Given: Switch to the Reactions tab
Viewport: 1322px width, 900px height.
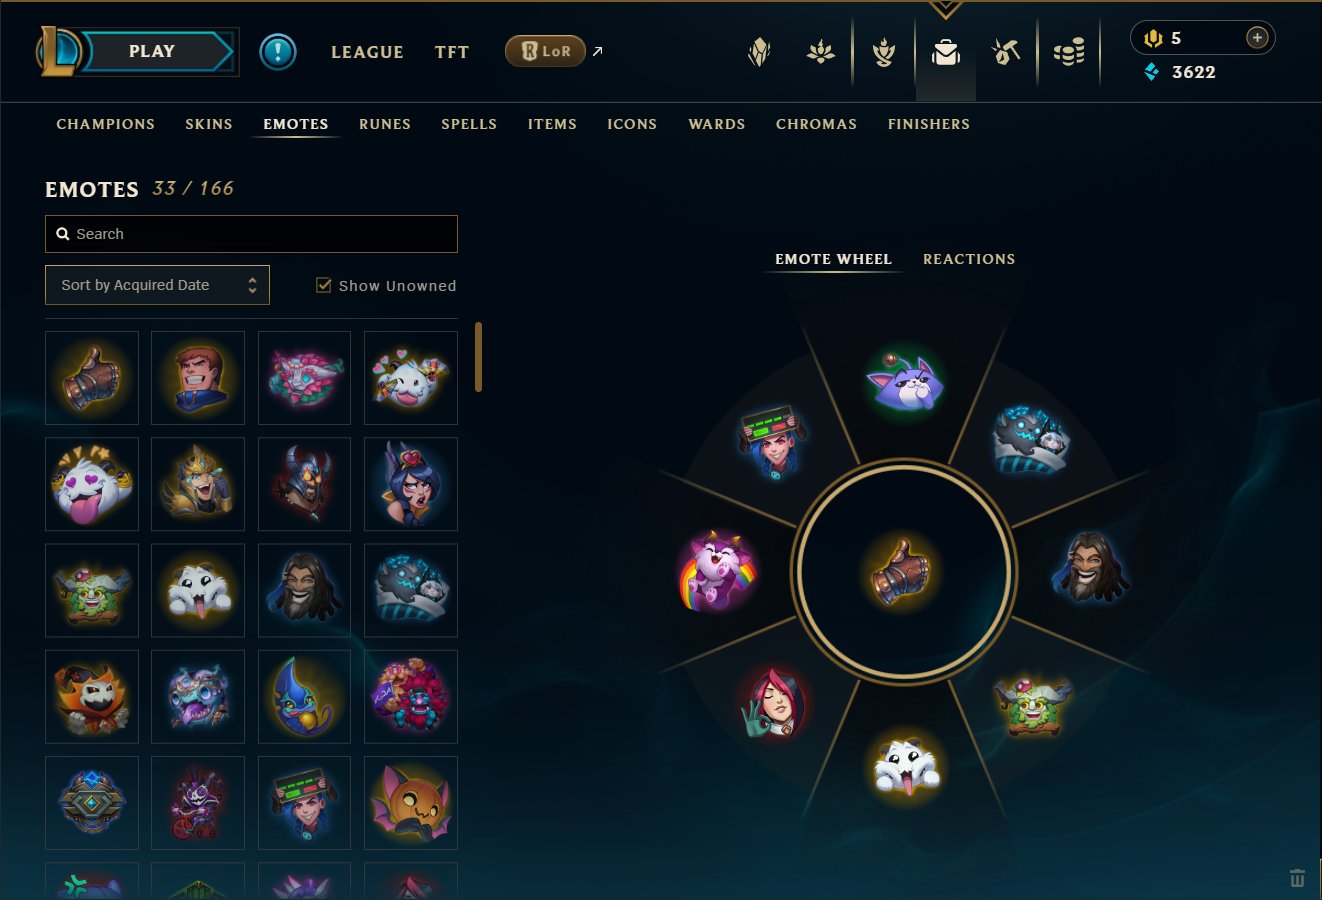Looking at the screenshot, I should tap(968, 259).
